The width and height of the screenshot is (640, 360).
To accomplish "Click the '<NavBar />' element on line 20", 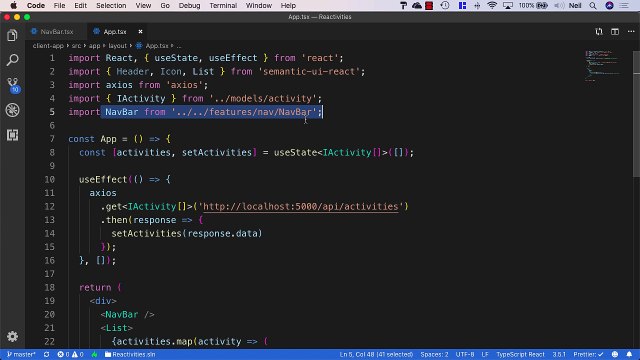I will click(127, 314).
